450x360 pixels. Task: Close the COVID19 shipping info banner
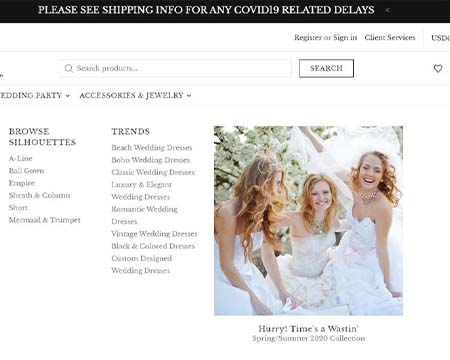(x=387, y=10)
